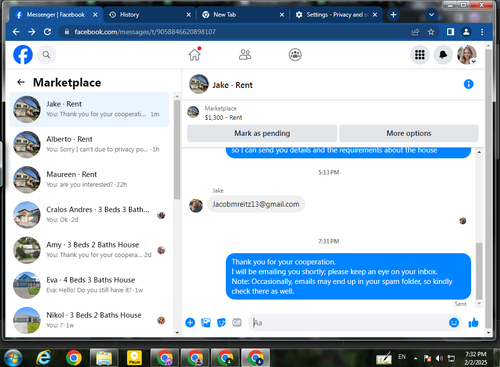Click More options button

pyautogui.click(x=409, y=133)
